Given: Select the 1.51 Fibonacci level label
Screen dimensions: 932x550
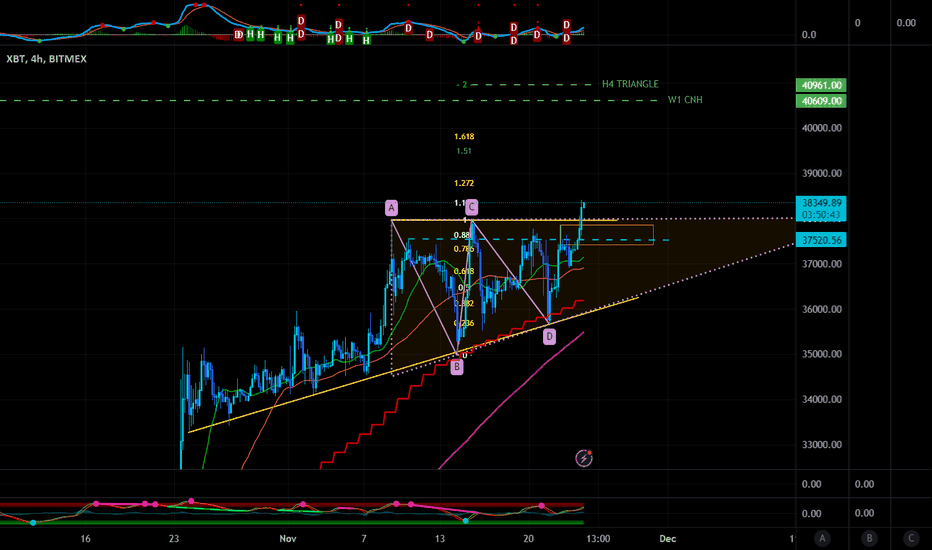Looking at the screenshot, I should click(x=464, y=151).
